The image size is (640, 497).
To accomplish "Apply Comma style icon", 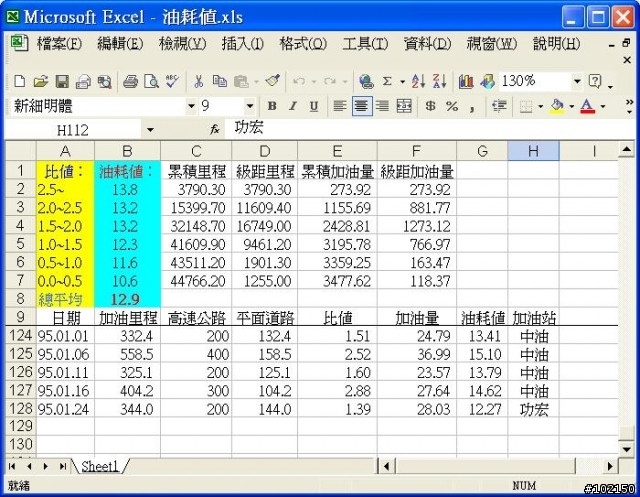I will [x=472, y=107].
